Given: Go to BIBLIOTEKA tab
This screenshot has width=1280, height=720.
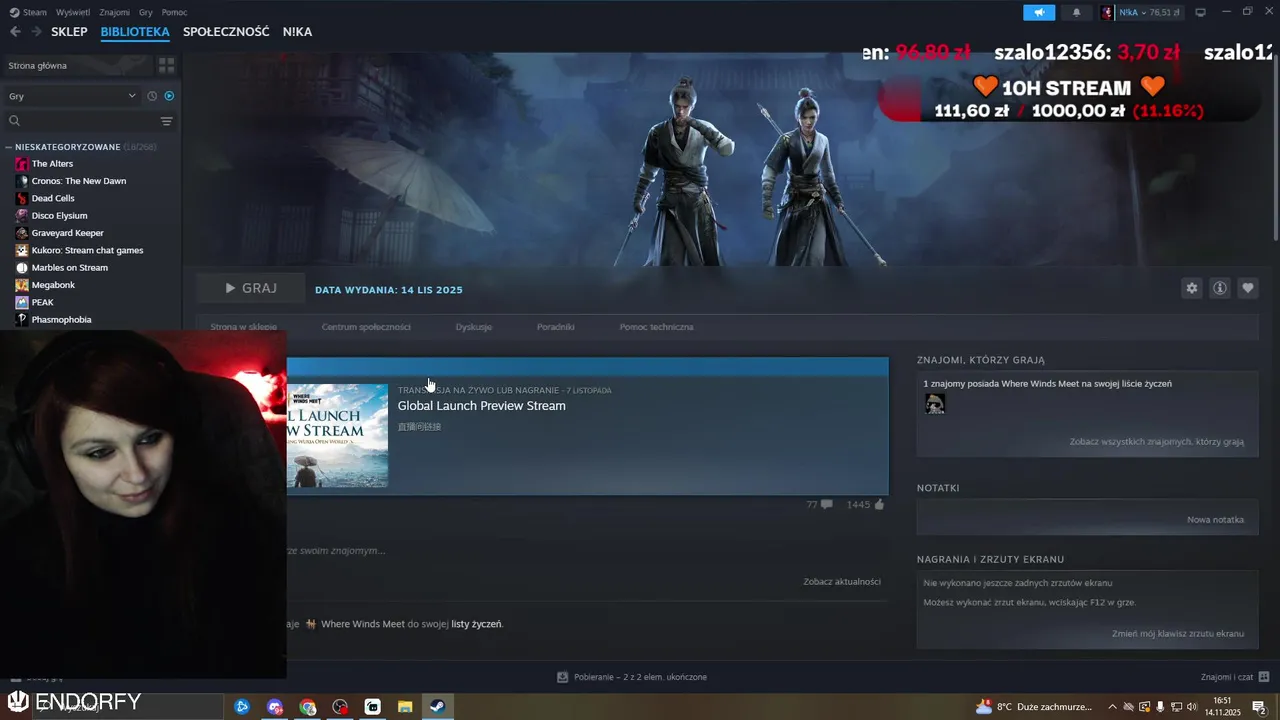Looking at the screenshot, I should tap(135, 32).
